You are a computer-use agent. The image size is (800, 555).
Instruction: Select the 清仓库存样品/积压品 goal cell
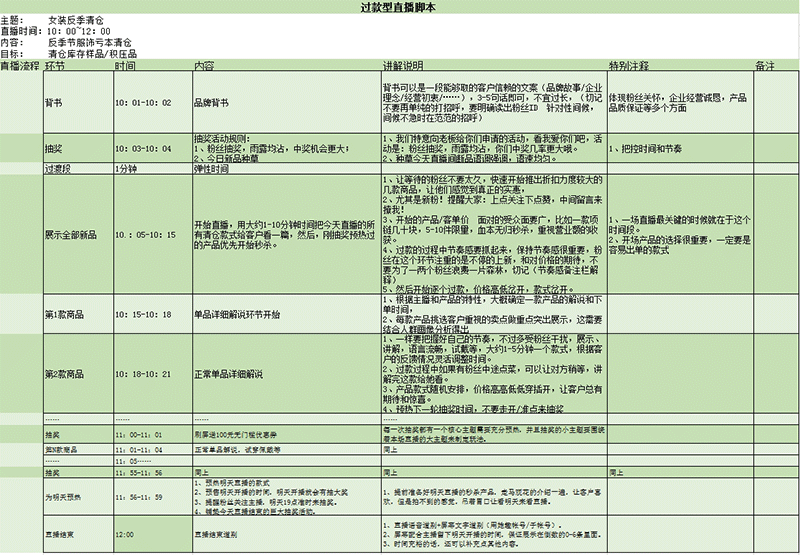[x=93, y=54]
